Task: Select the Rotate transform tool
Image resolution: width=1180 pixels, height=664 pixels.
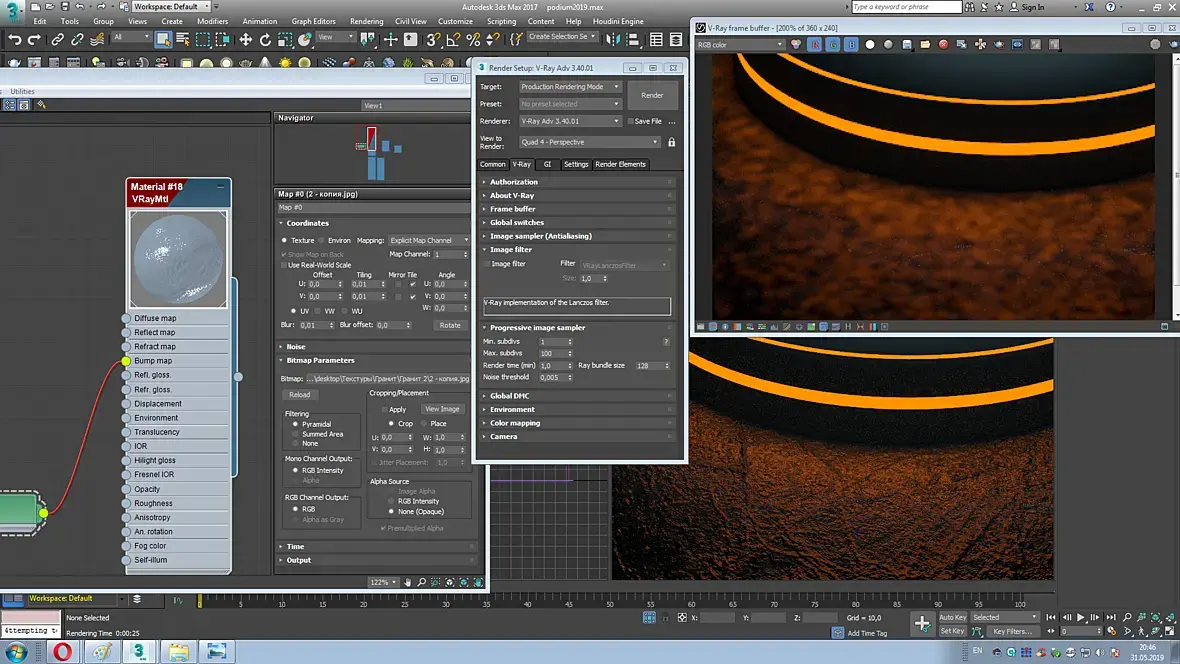Action: click(x=266, y=40)
